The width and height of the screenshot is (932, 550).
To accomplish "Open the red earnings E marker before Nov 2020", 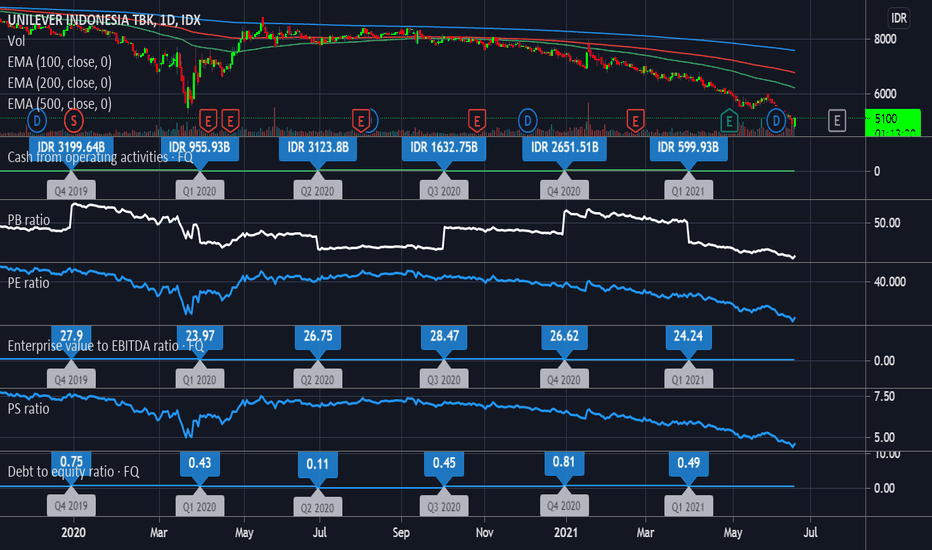I will [x=477, y=121].
